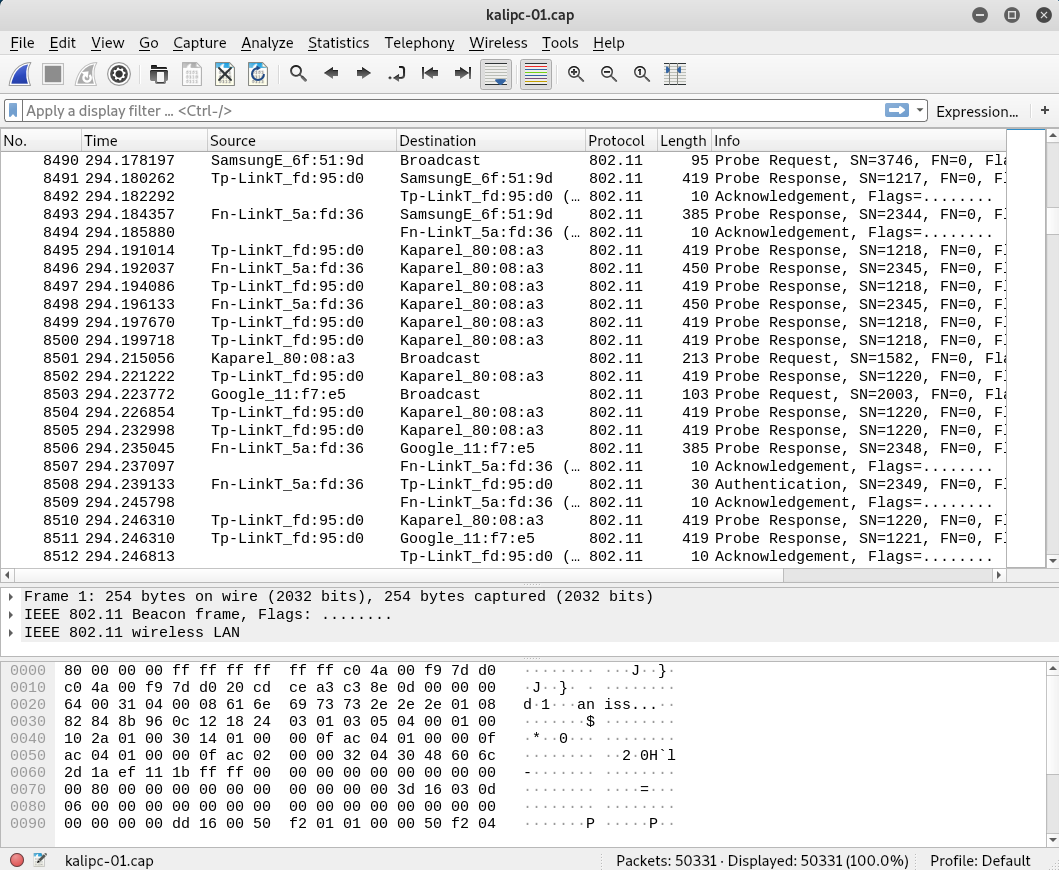This screenshot has height=870, width=1059.
Task: Open the Analyze menu
Action: tap(267, 43)
